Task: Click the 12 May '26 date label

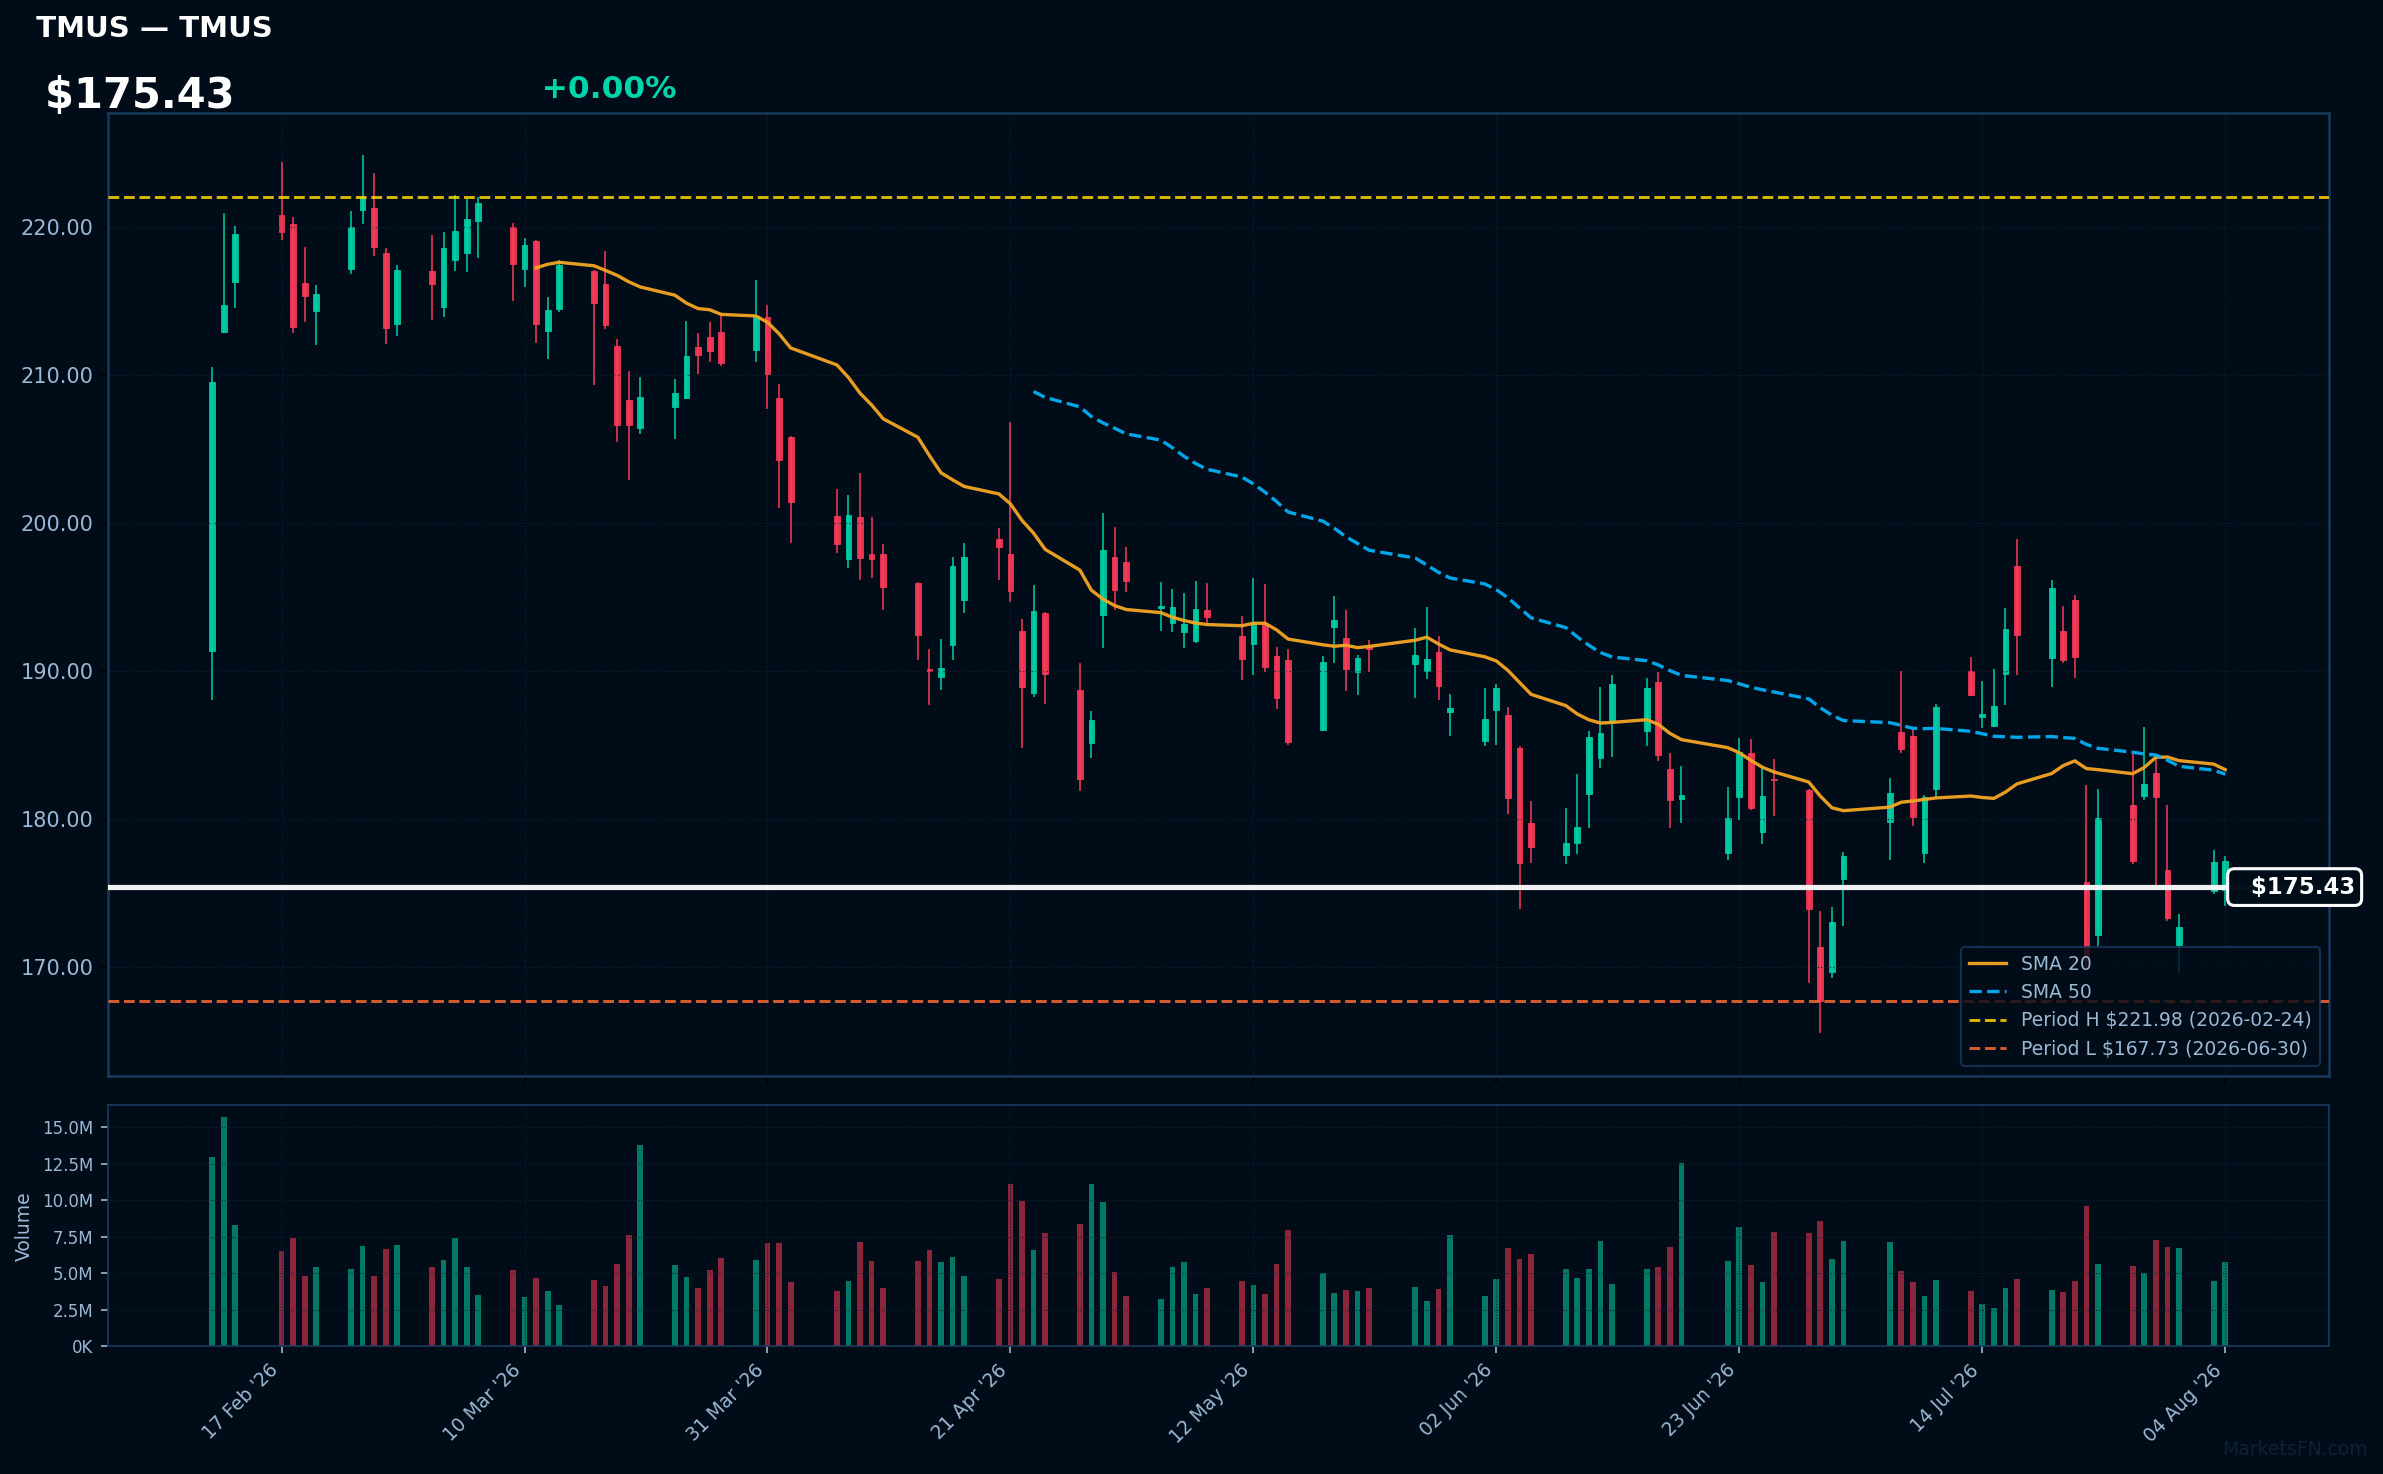Action: click(x=1210, y=1402)
